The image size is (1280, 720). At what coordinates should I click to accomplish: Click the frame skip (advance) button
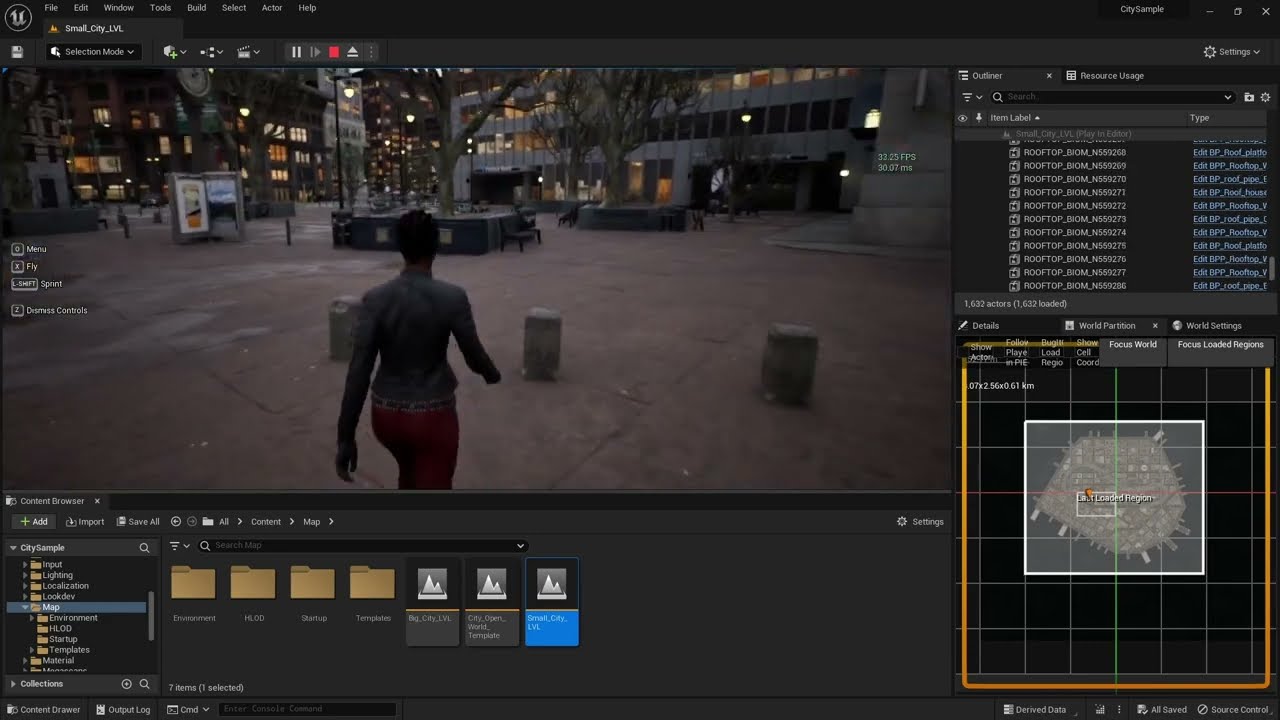coord(315,52)
